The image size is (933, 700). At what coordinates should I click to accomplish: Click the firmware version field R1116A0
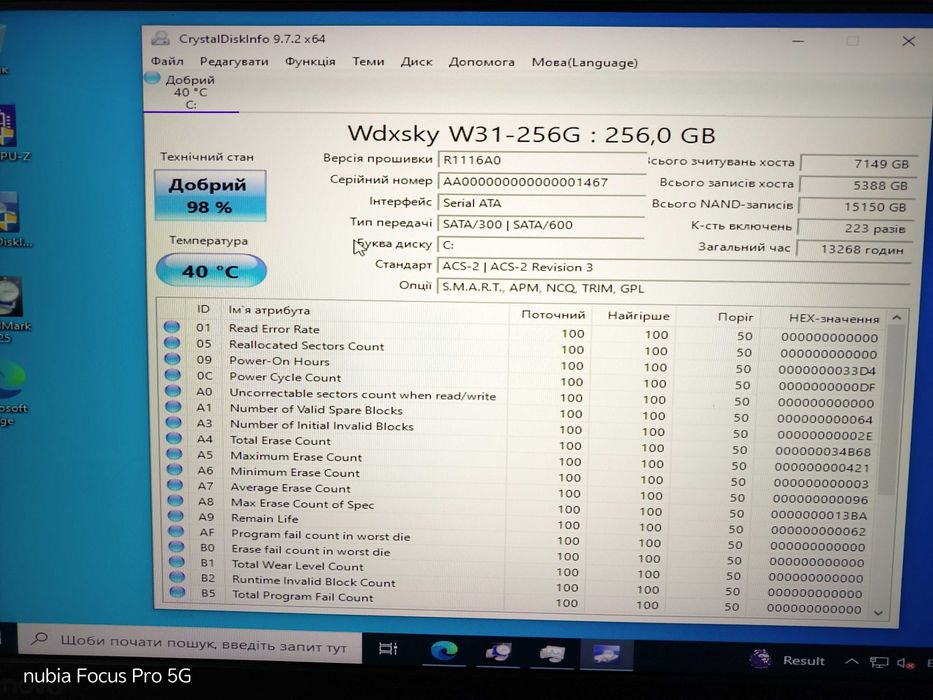pyautogui.click(x=541, y=160)
